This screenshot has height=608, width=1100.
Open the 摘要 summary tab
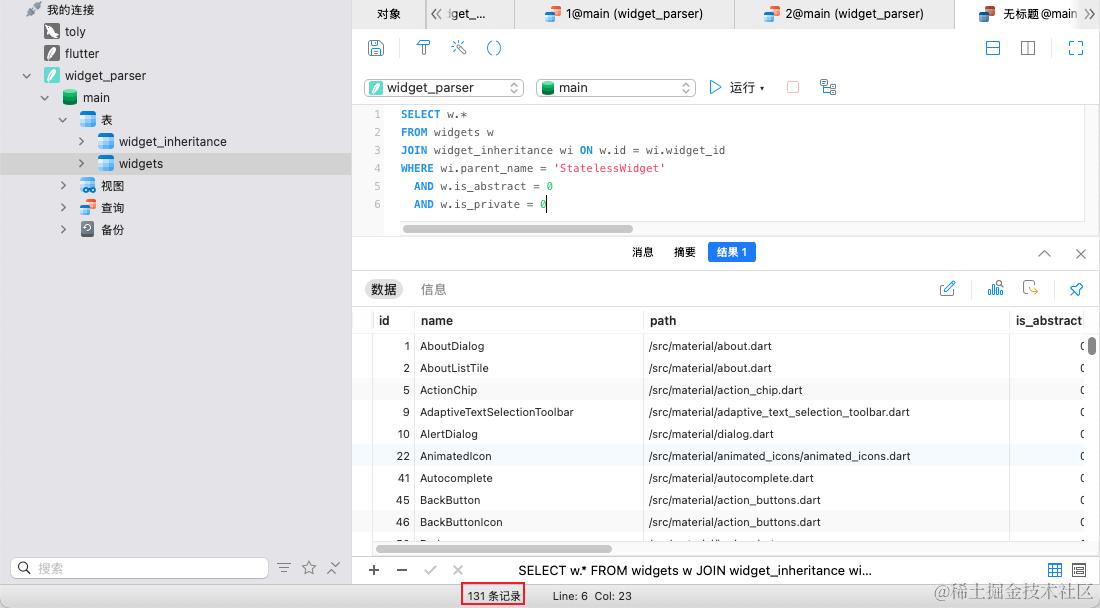tap(685, 252)
